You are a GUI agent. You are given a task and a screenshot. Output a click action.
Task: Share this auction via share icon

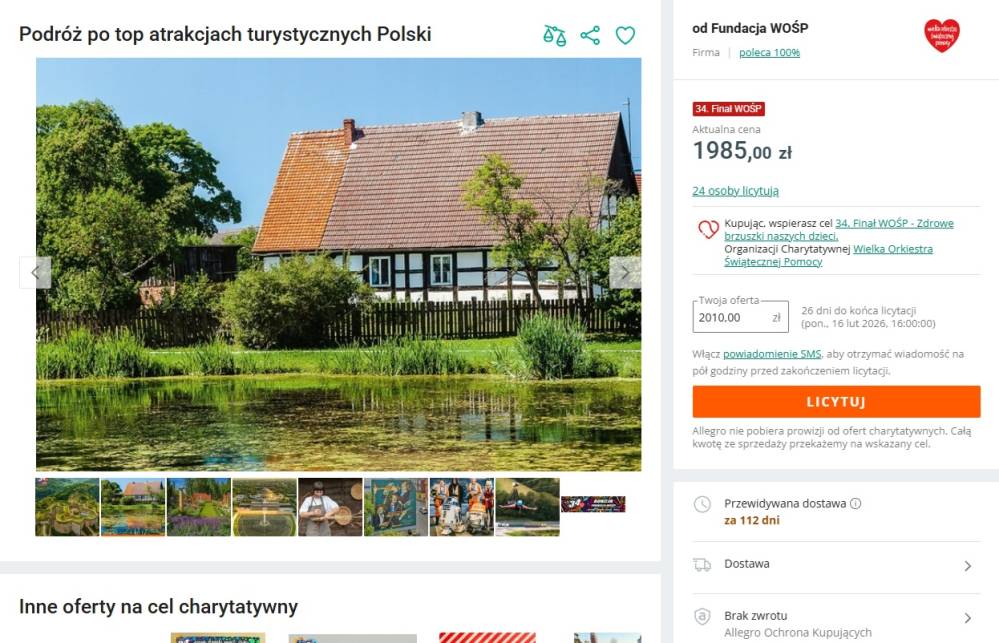(x=590, y=35)
